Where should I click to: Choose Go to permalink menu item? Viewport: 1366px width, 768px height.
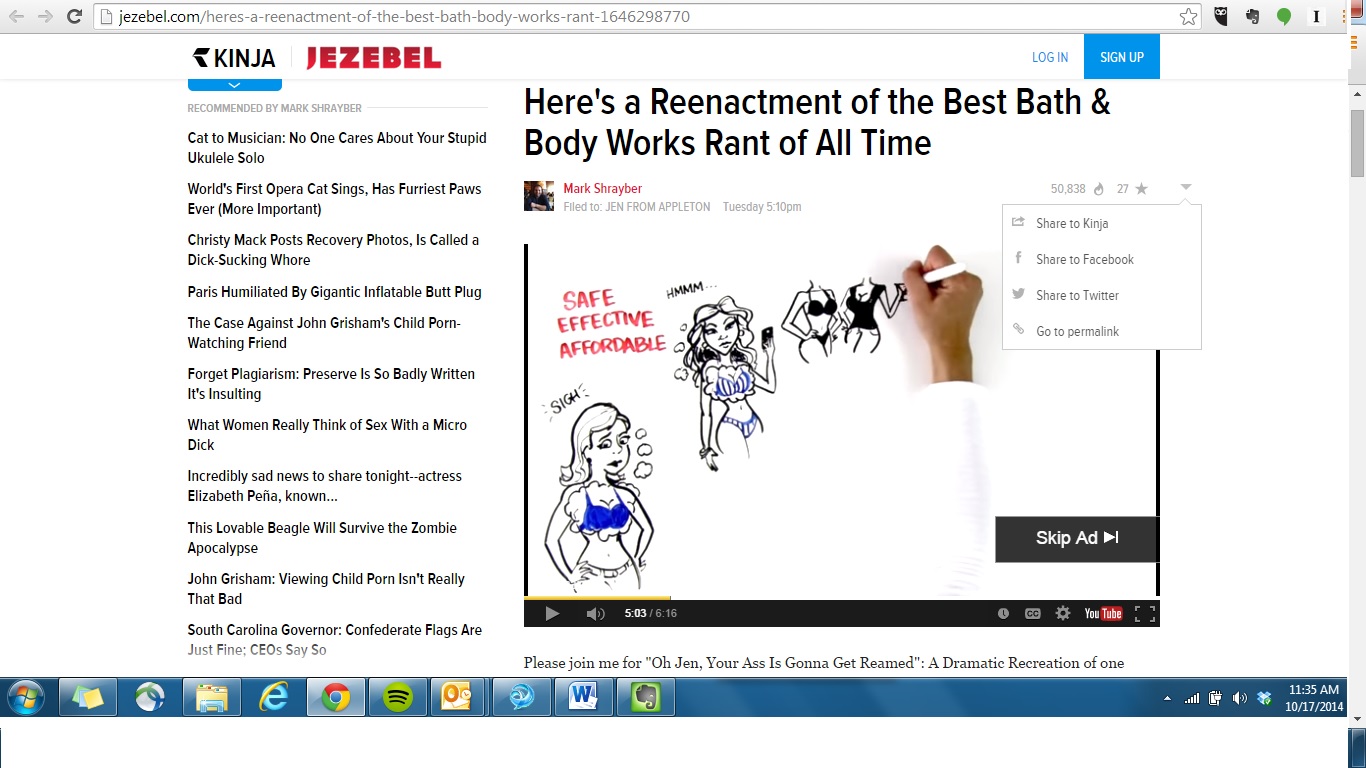1077,331
